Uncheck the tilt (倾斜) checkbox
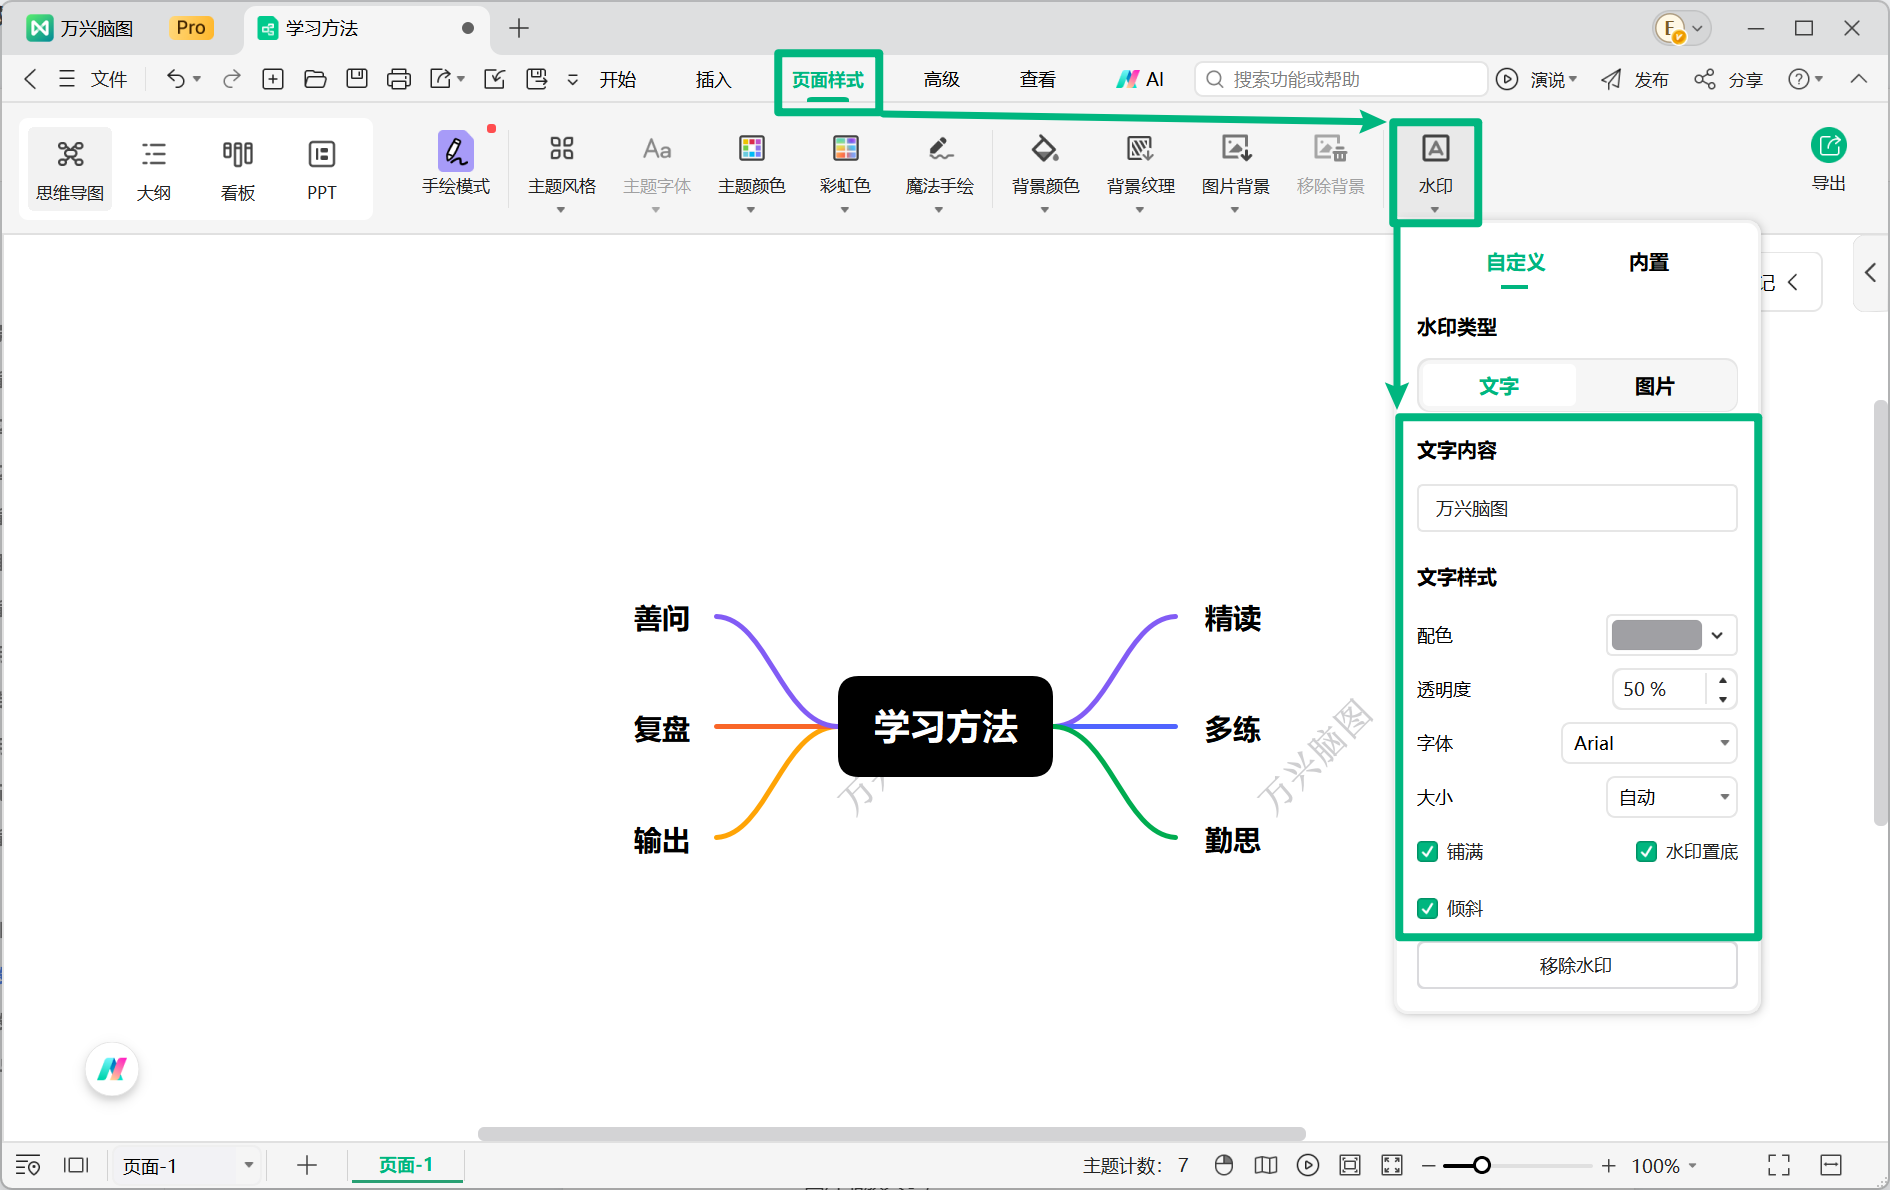Image resolution: width=1890 pixels, height=1190 pixels. pos(1427,909)
